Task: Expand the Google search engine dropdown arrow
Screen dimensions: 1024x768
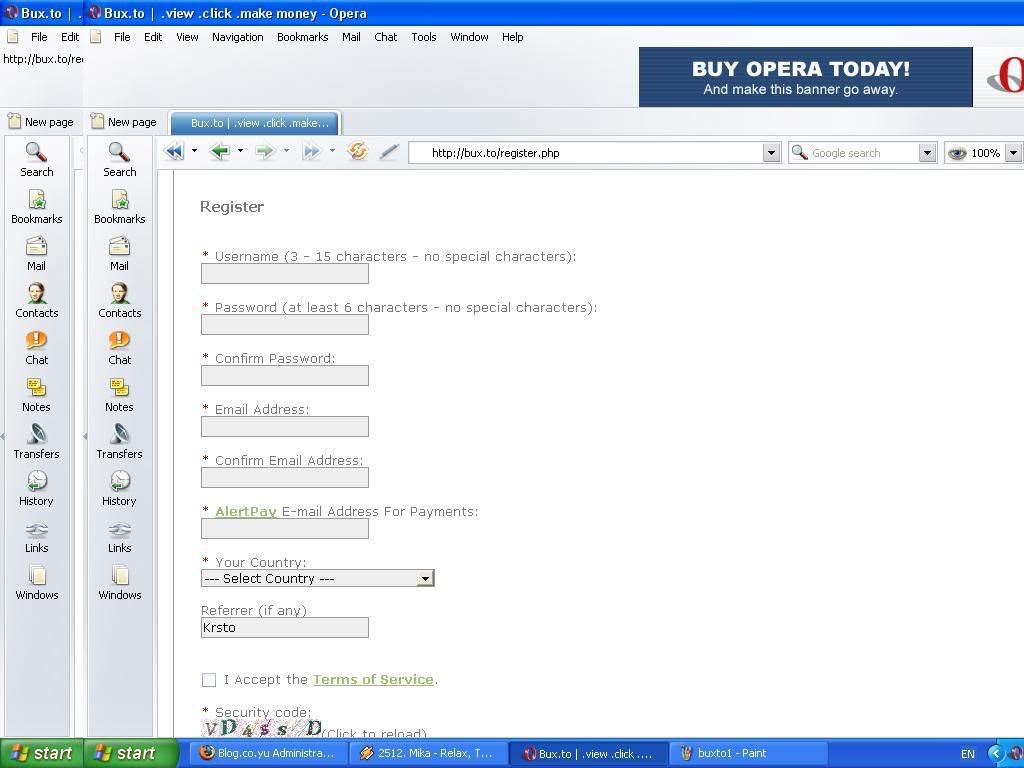Action: point(927,153)
